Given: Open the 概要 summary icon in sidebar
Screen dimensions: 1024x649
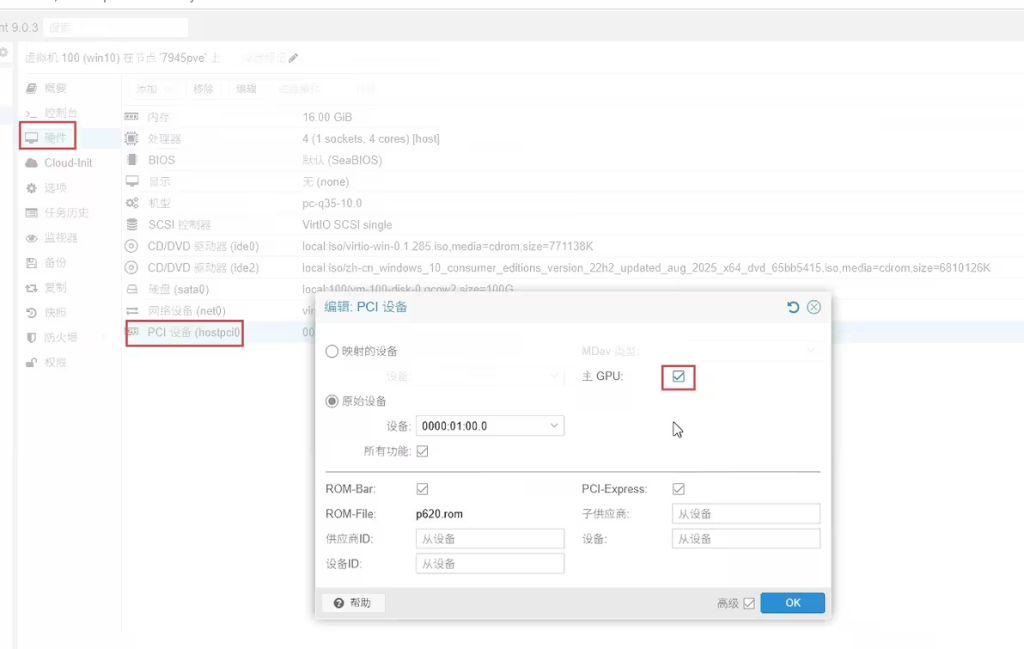Looking at the screenshot, I should (32, 88).
